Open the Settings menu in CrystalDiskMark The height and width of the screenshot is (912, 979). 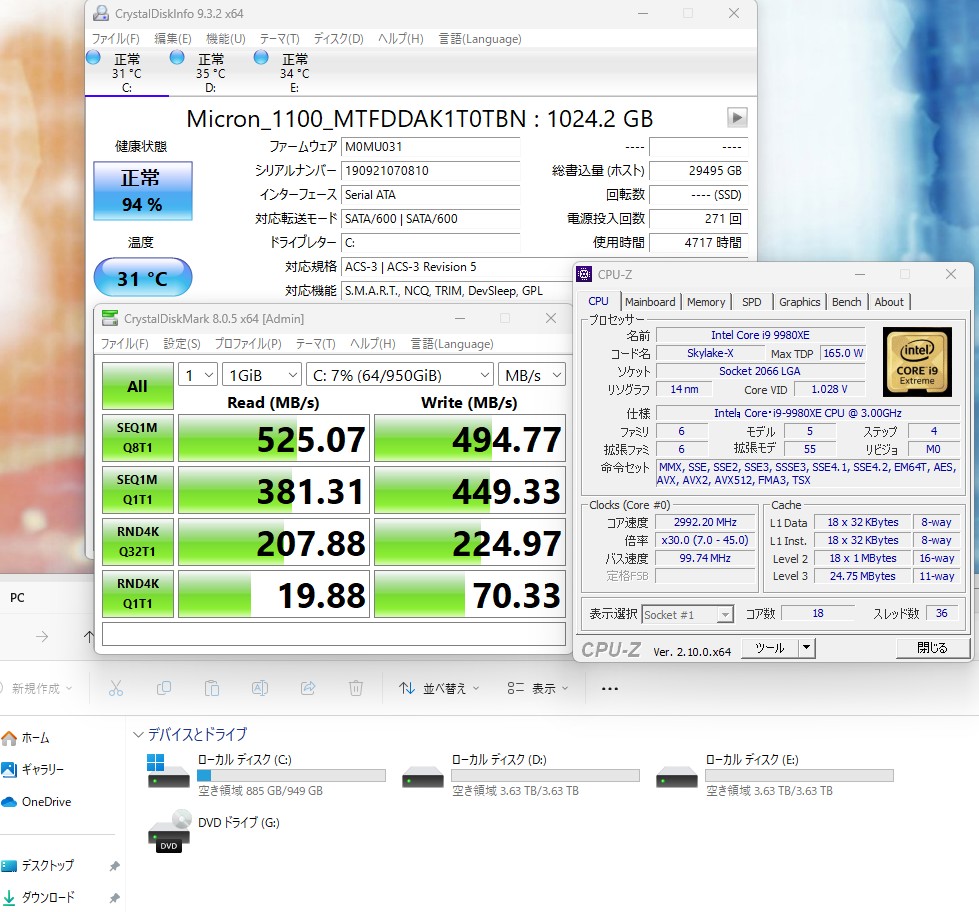point(182,344)
